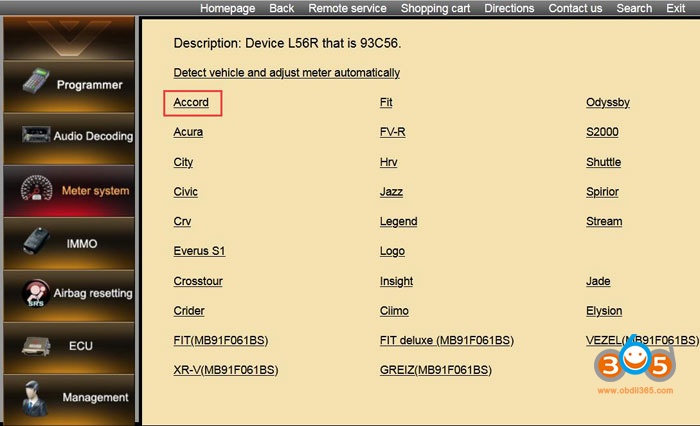Open XR-V(MB91F061BS) link
The width and height of the screenshot is (700, 426).
(225, 370)
